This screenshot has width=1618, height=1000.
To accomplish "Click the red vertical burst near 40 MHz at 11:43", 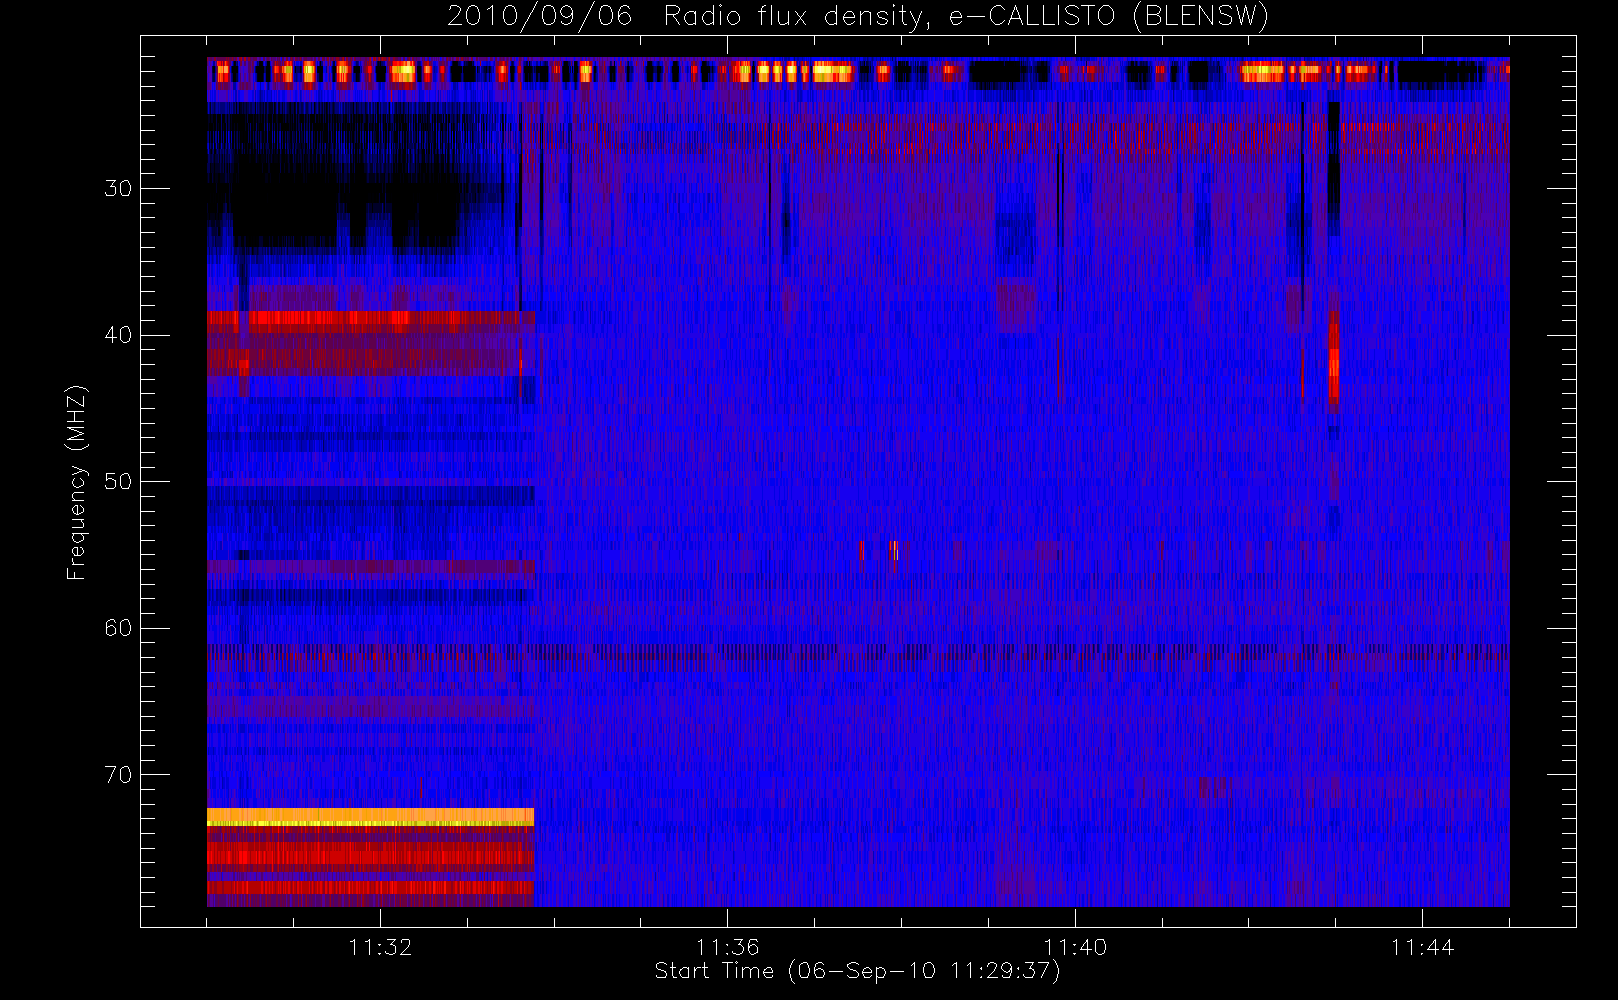I will (x=1334, y=356).
